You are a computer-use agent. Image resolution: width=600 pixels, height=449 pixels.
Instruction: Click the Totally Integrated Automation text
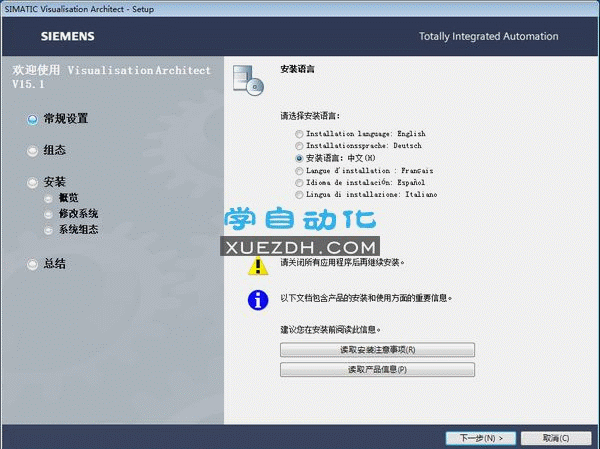point(489,36)
